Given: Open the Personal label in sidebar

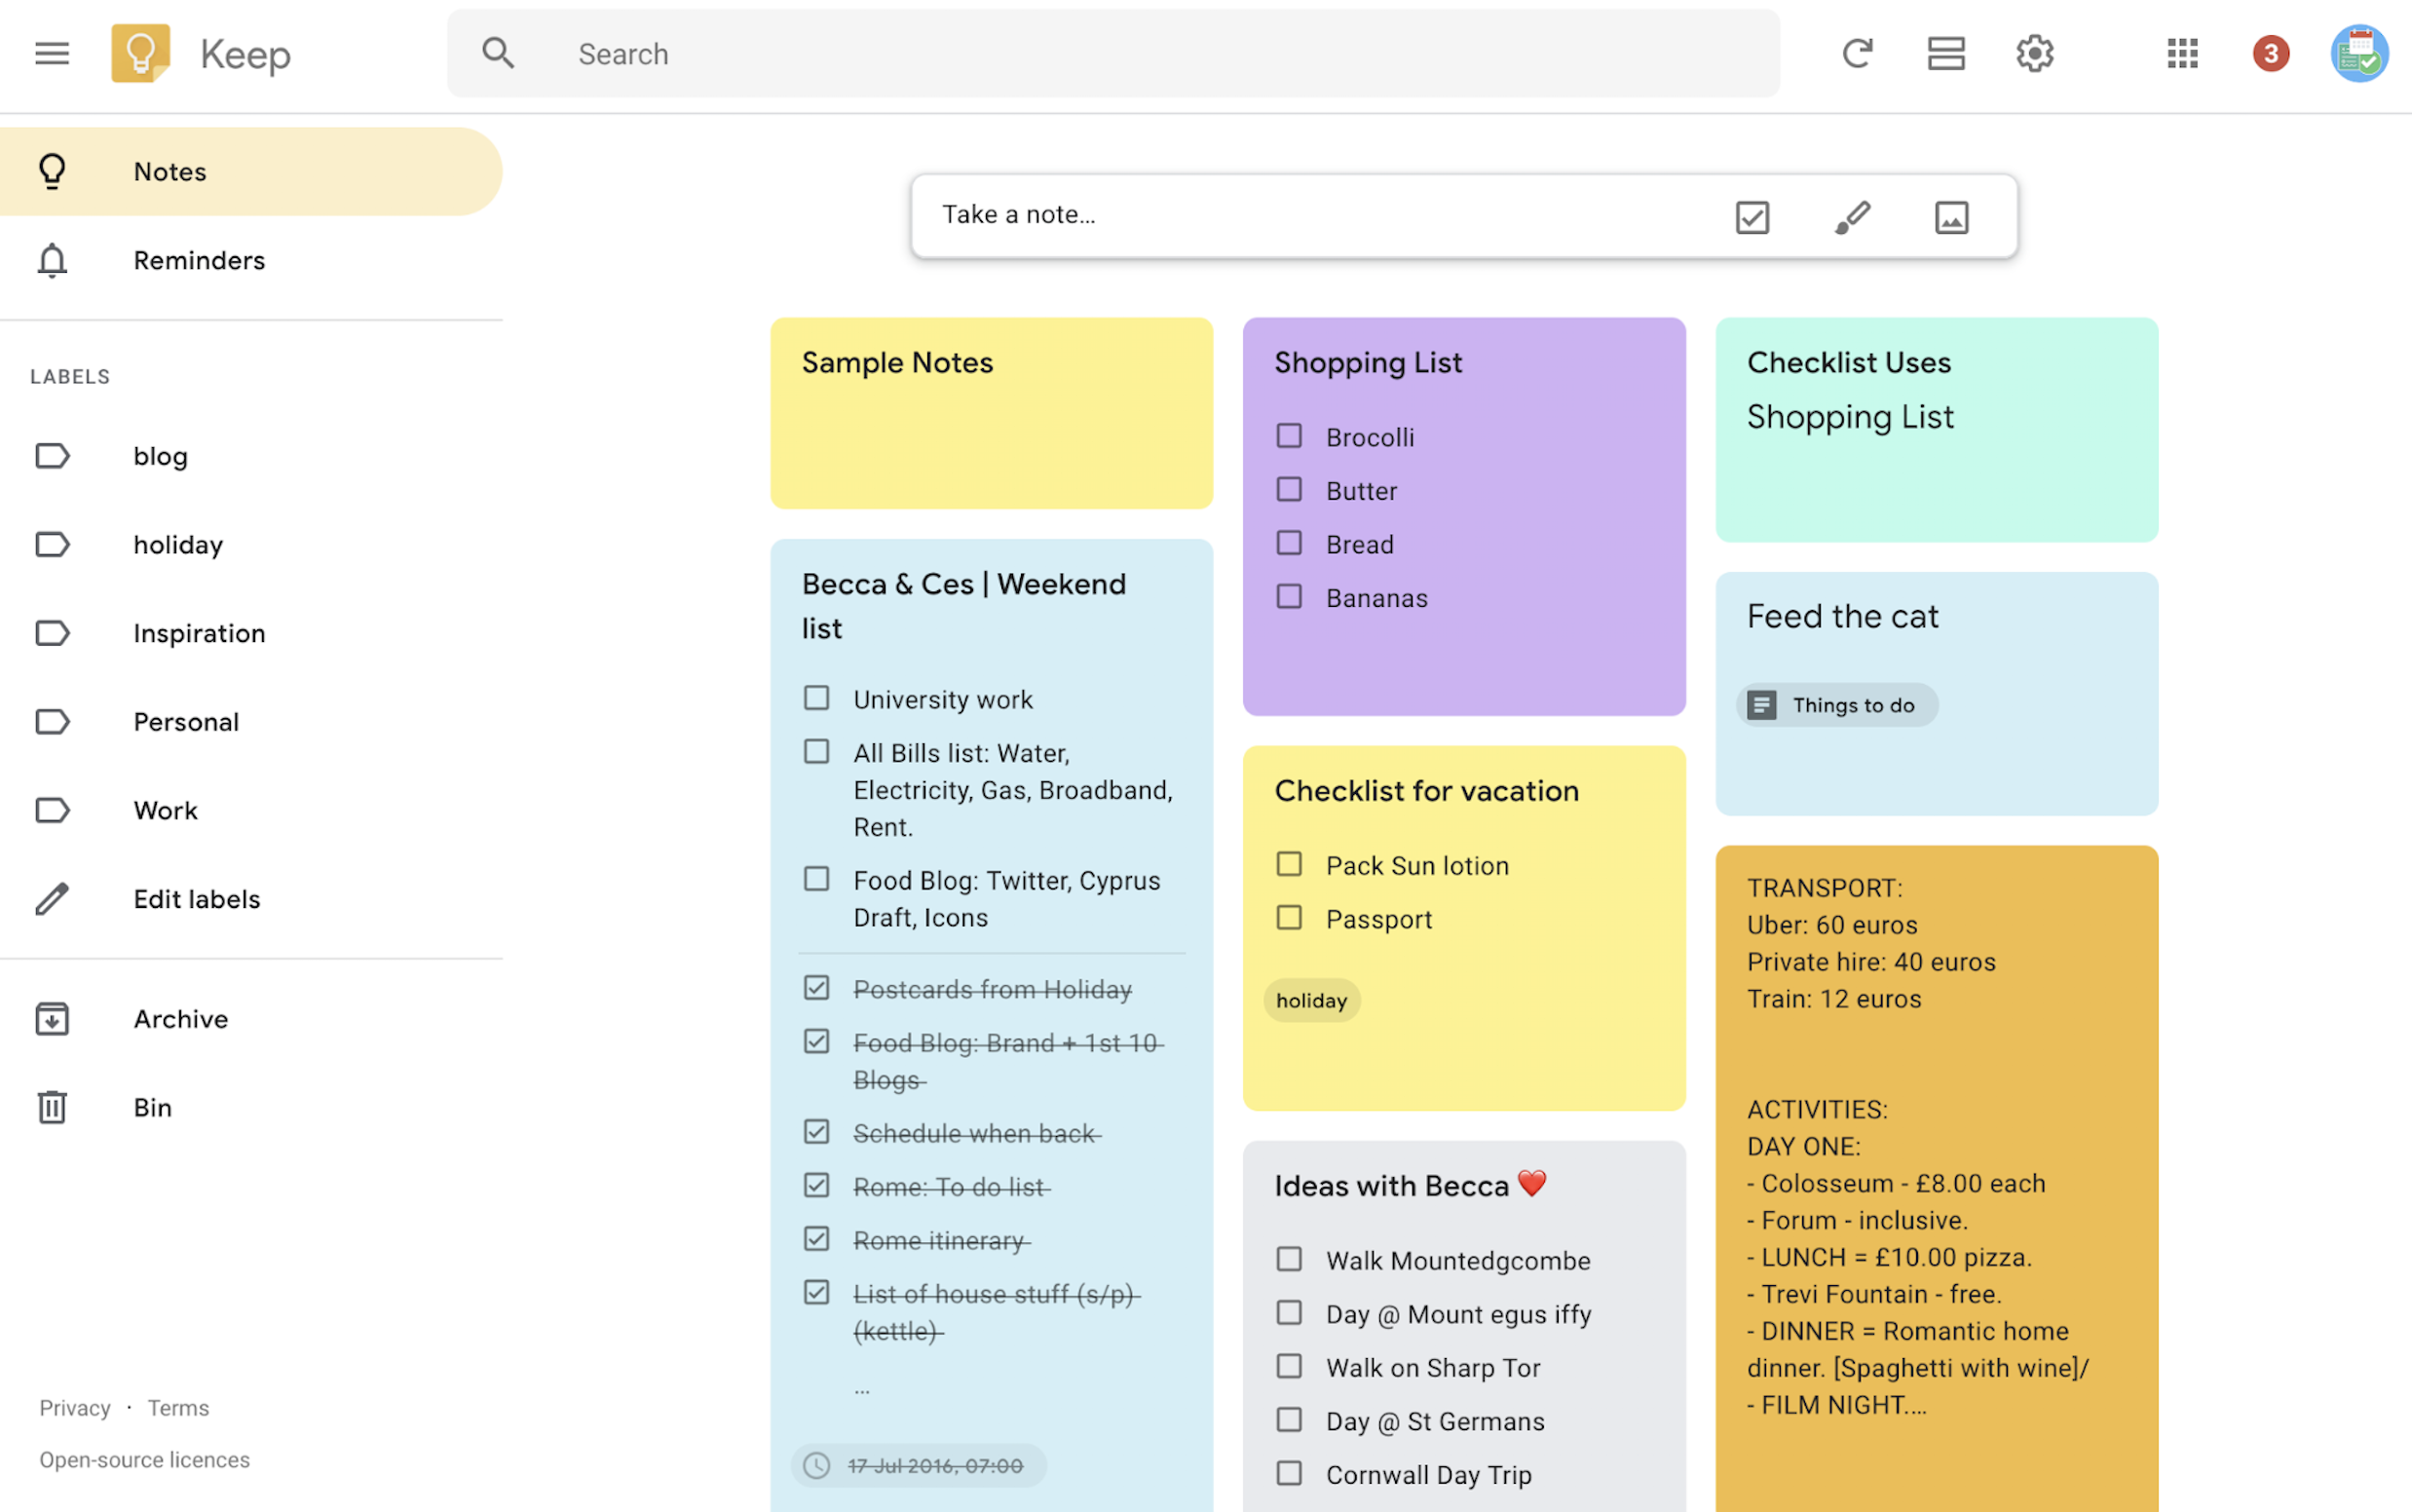Looking at the screenshot, I should point(186,719).
